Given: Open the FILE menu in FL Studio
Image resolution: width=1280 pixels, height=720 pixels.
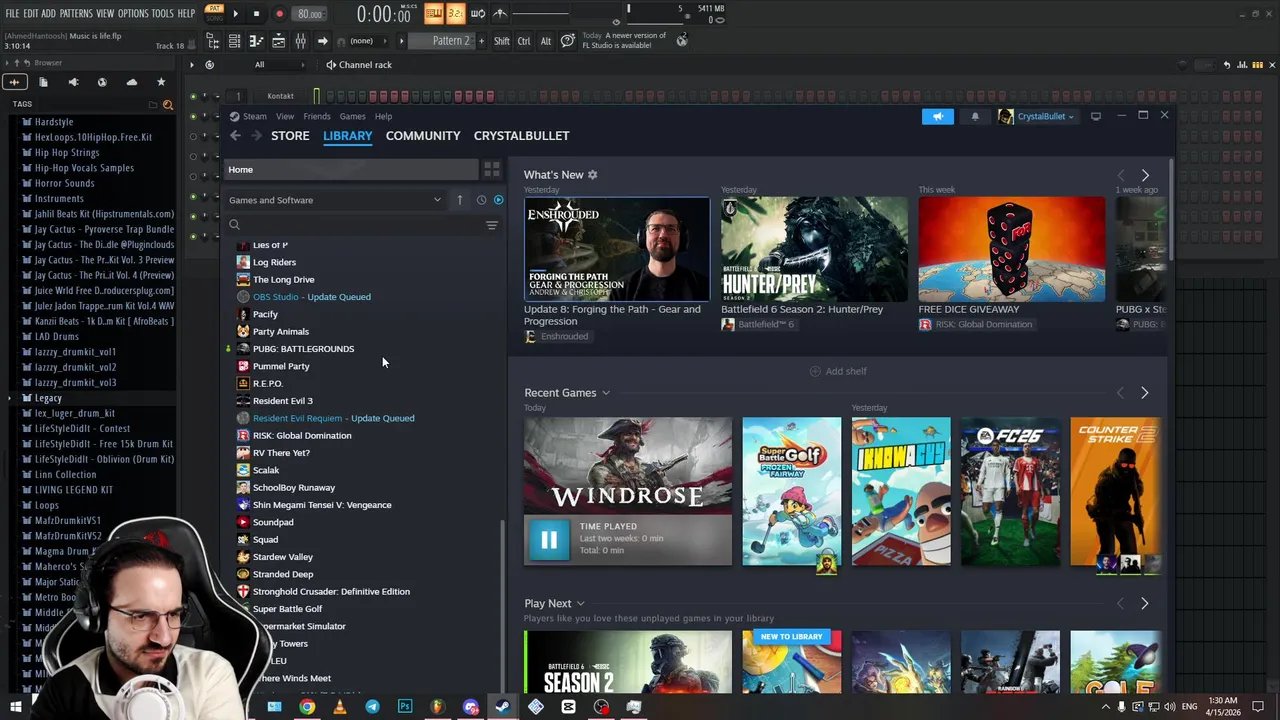Looking at the screenshot, I should pos(12,13).
